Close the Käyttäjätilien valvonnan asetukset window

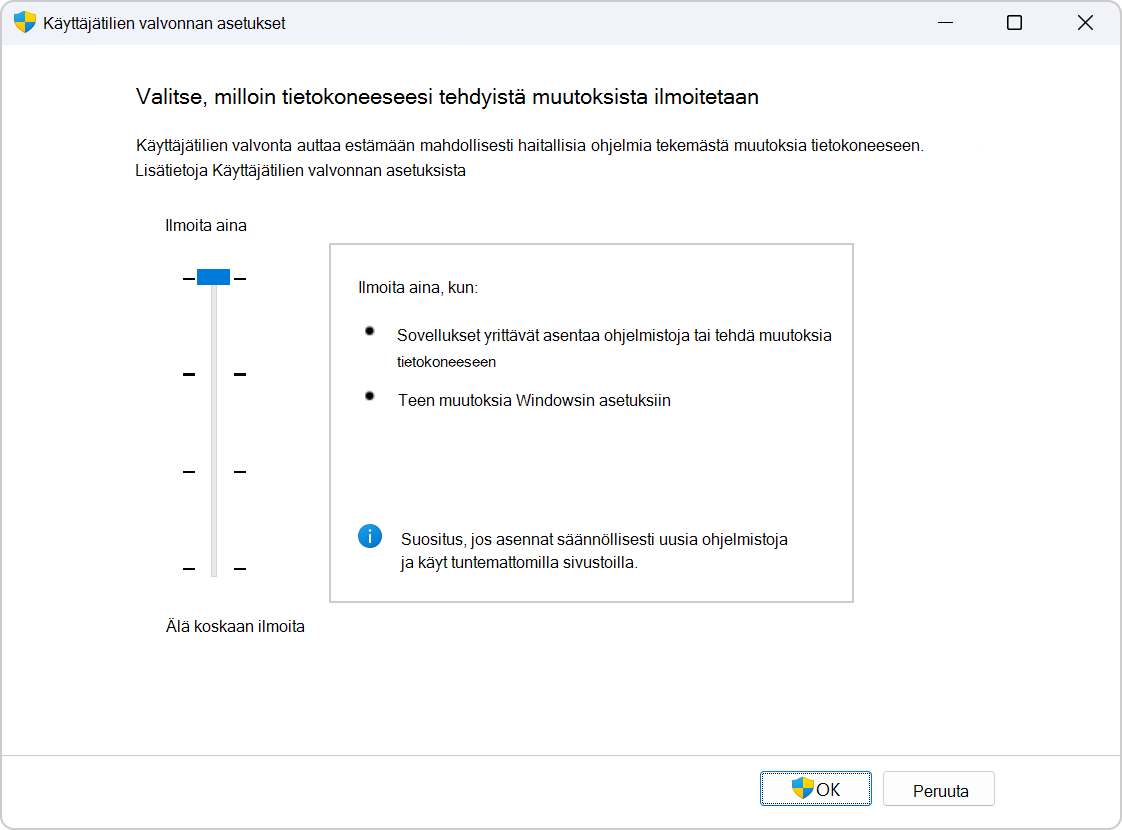tap(1085, 23)
